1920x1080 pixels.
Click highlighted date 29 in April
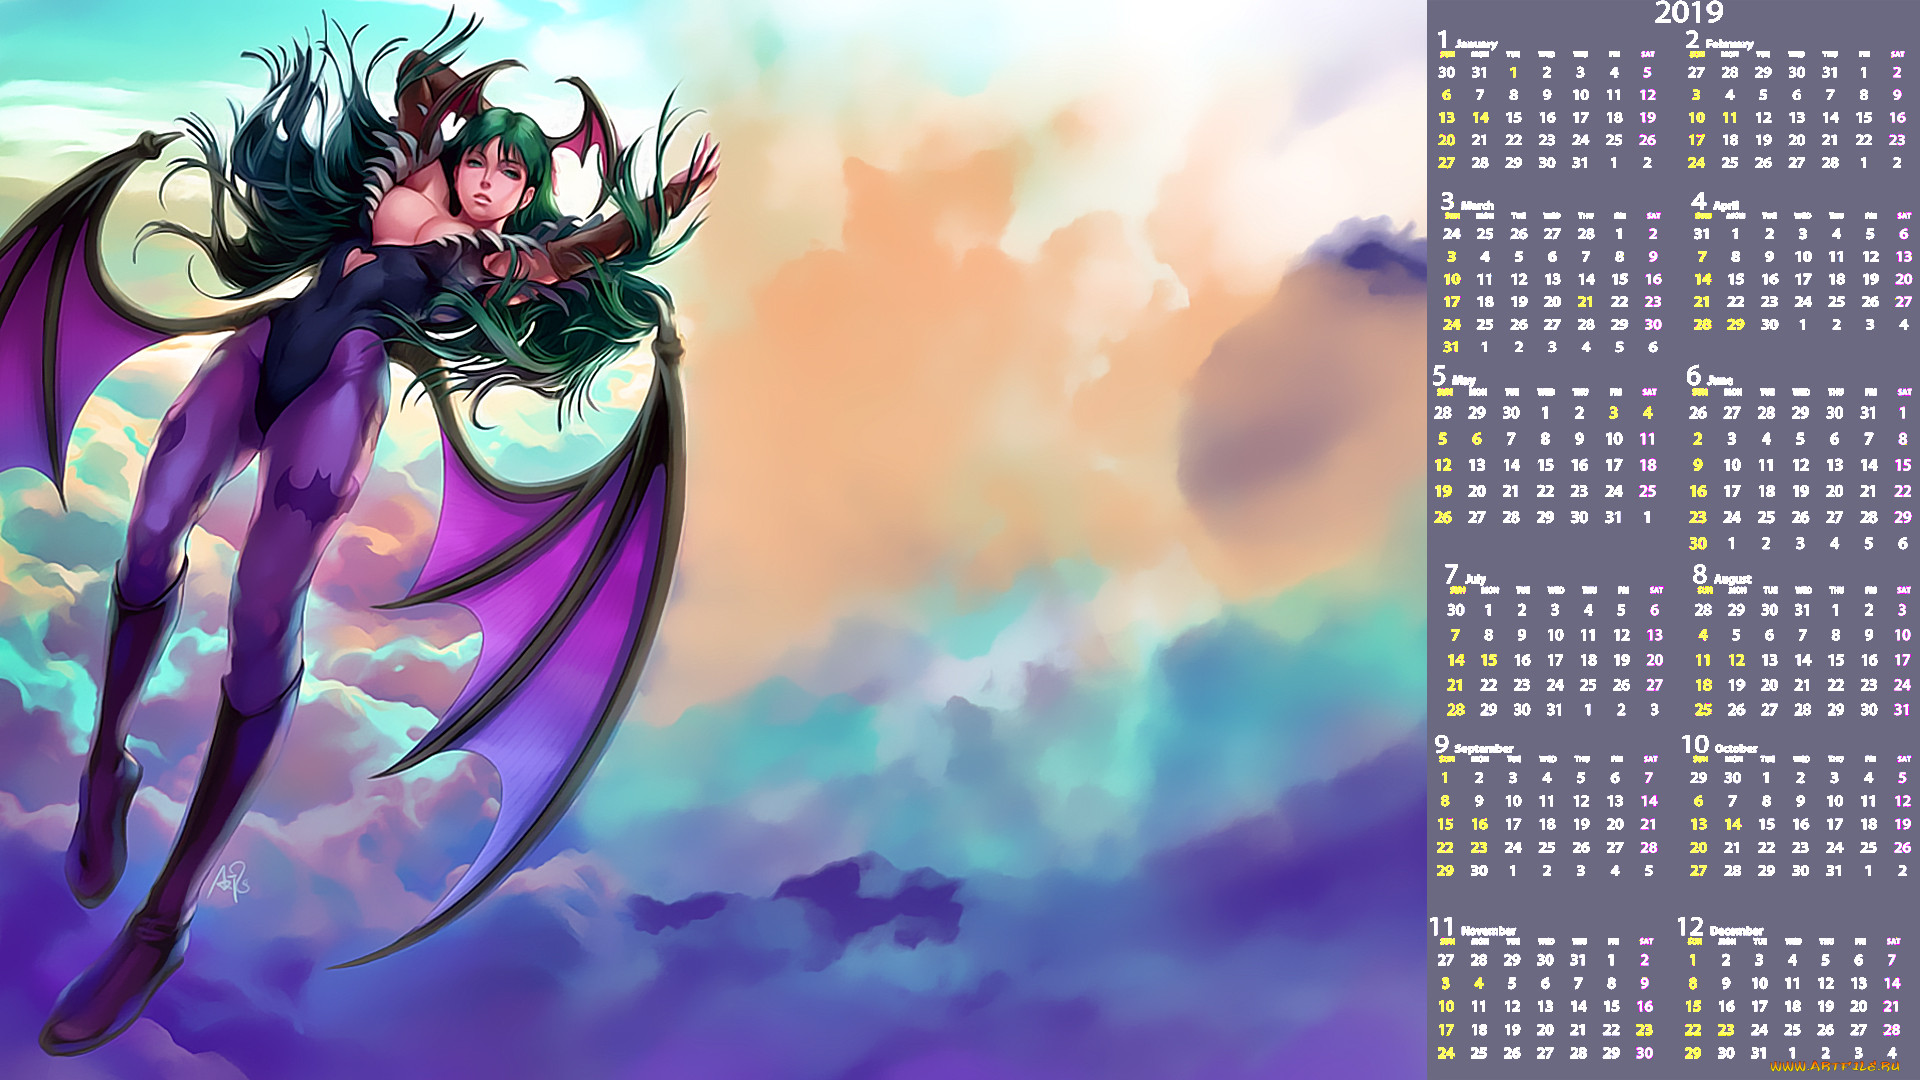[1736, 325]
